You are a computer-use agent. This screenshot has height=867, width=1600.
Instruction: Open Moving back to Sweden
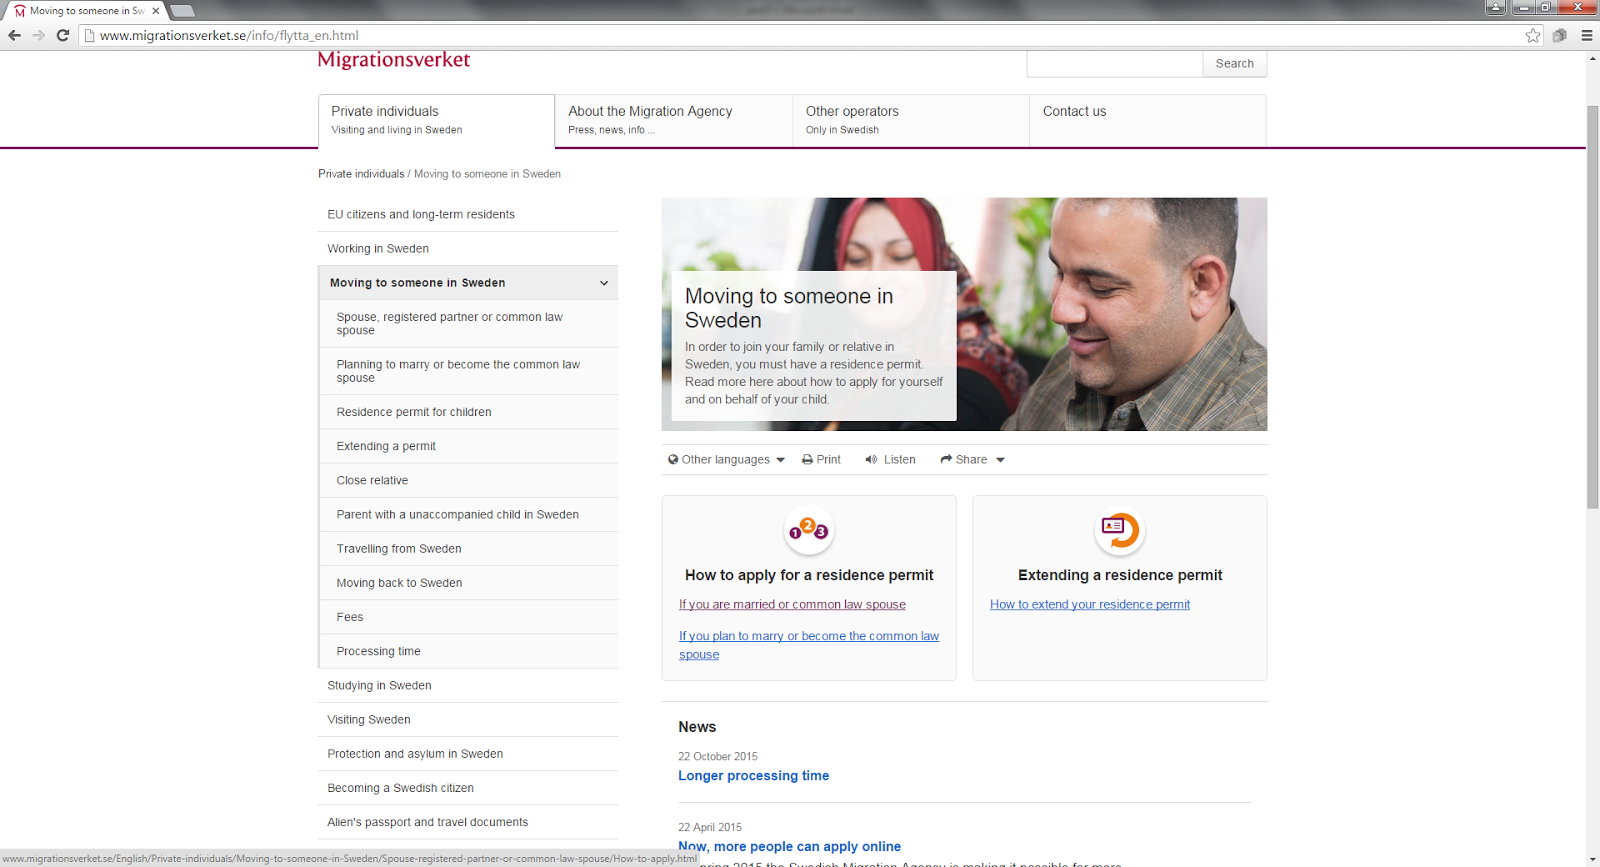tap(468, 583)
